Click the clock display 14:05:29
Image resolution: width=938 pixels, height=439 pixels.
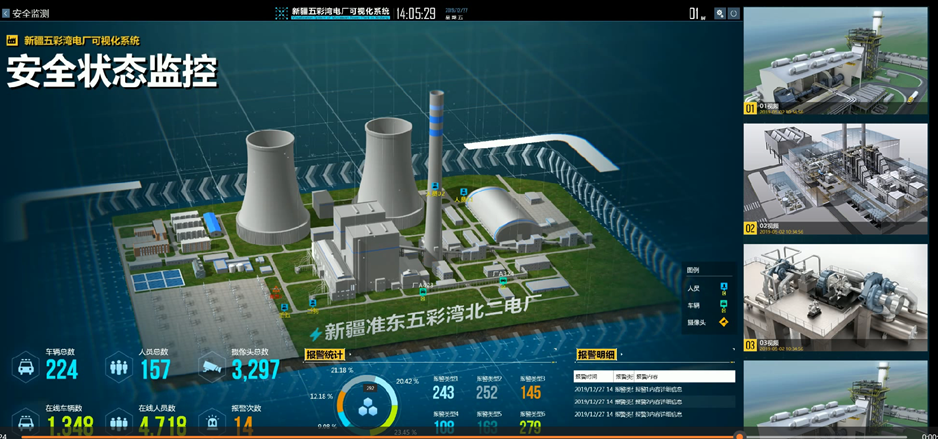416,13
